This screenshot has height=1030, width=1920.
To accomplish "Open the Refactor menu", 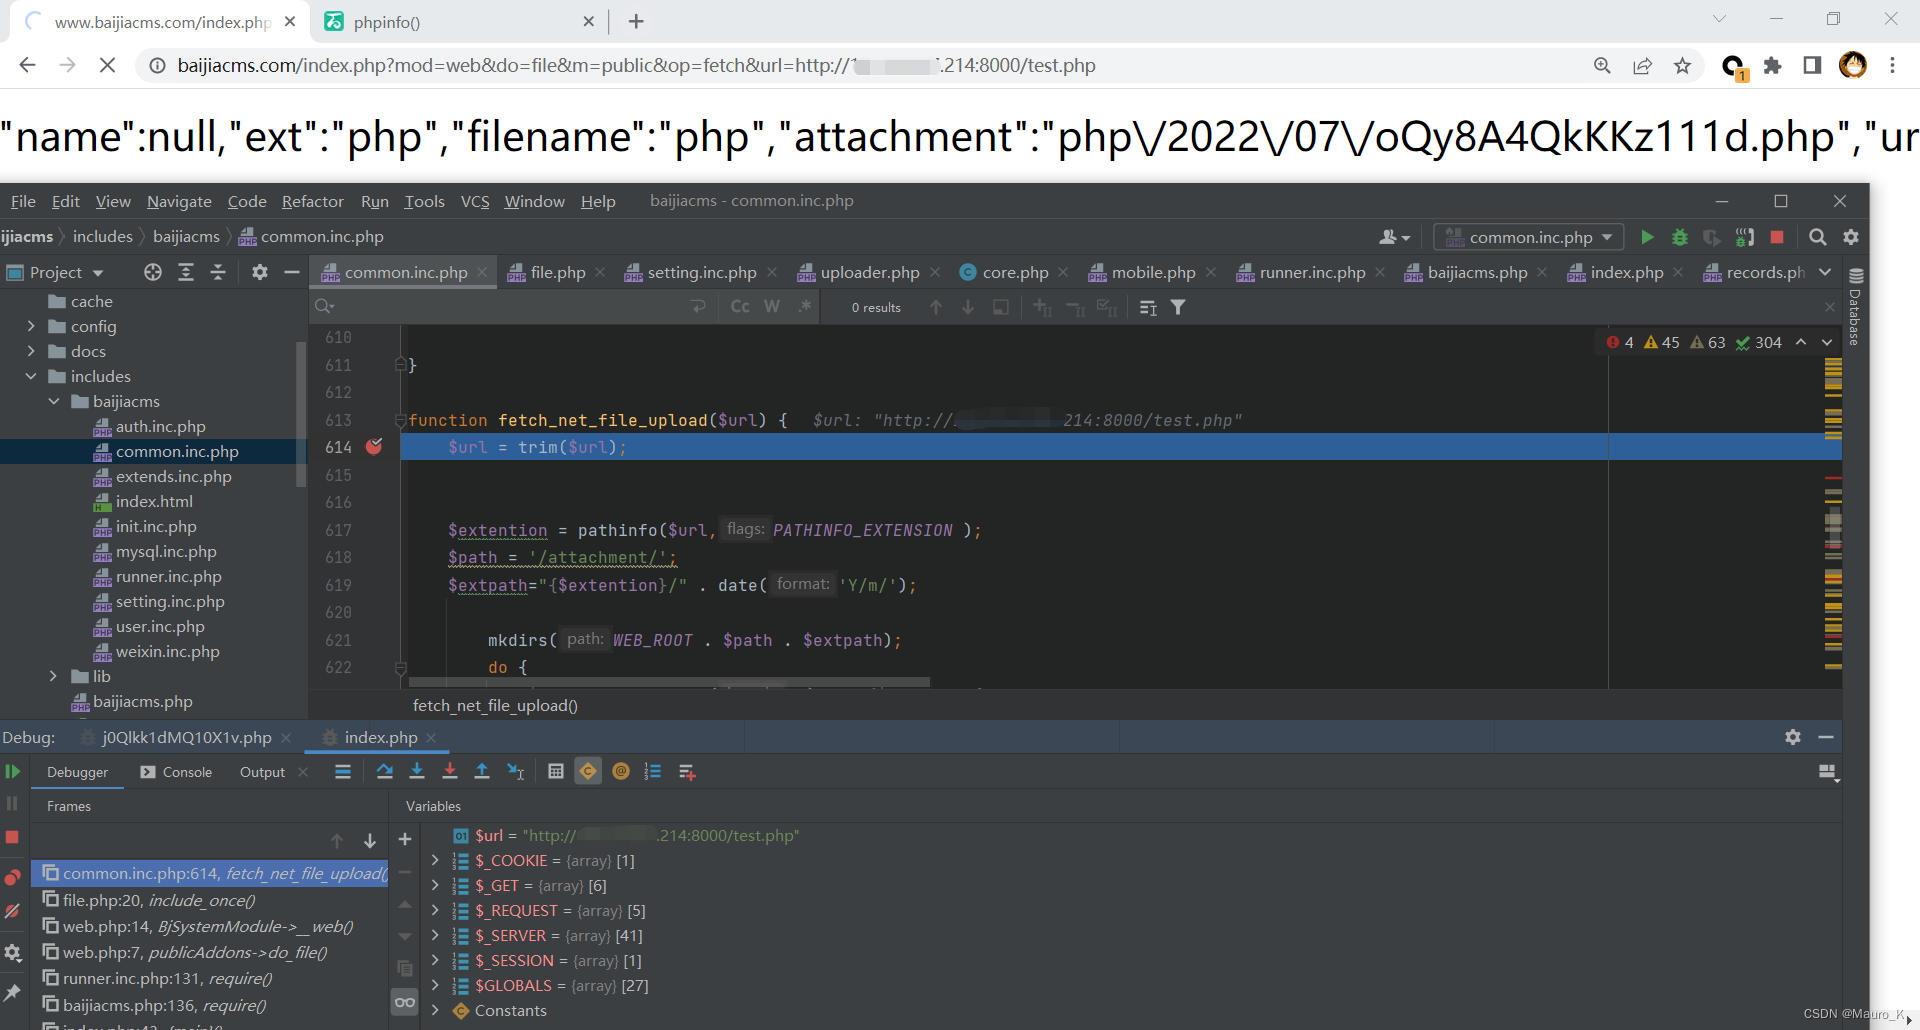I will 312,201.
